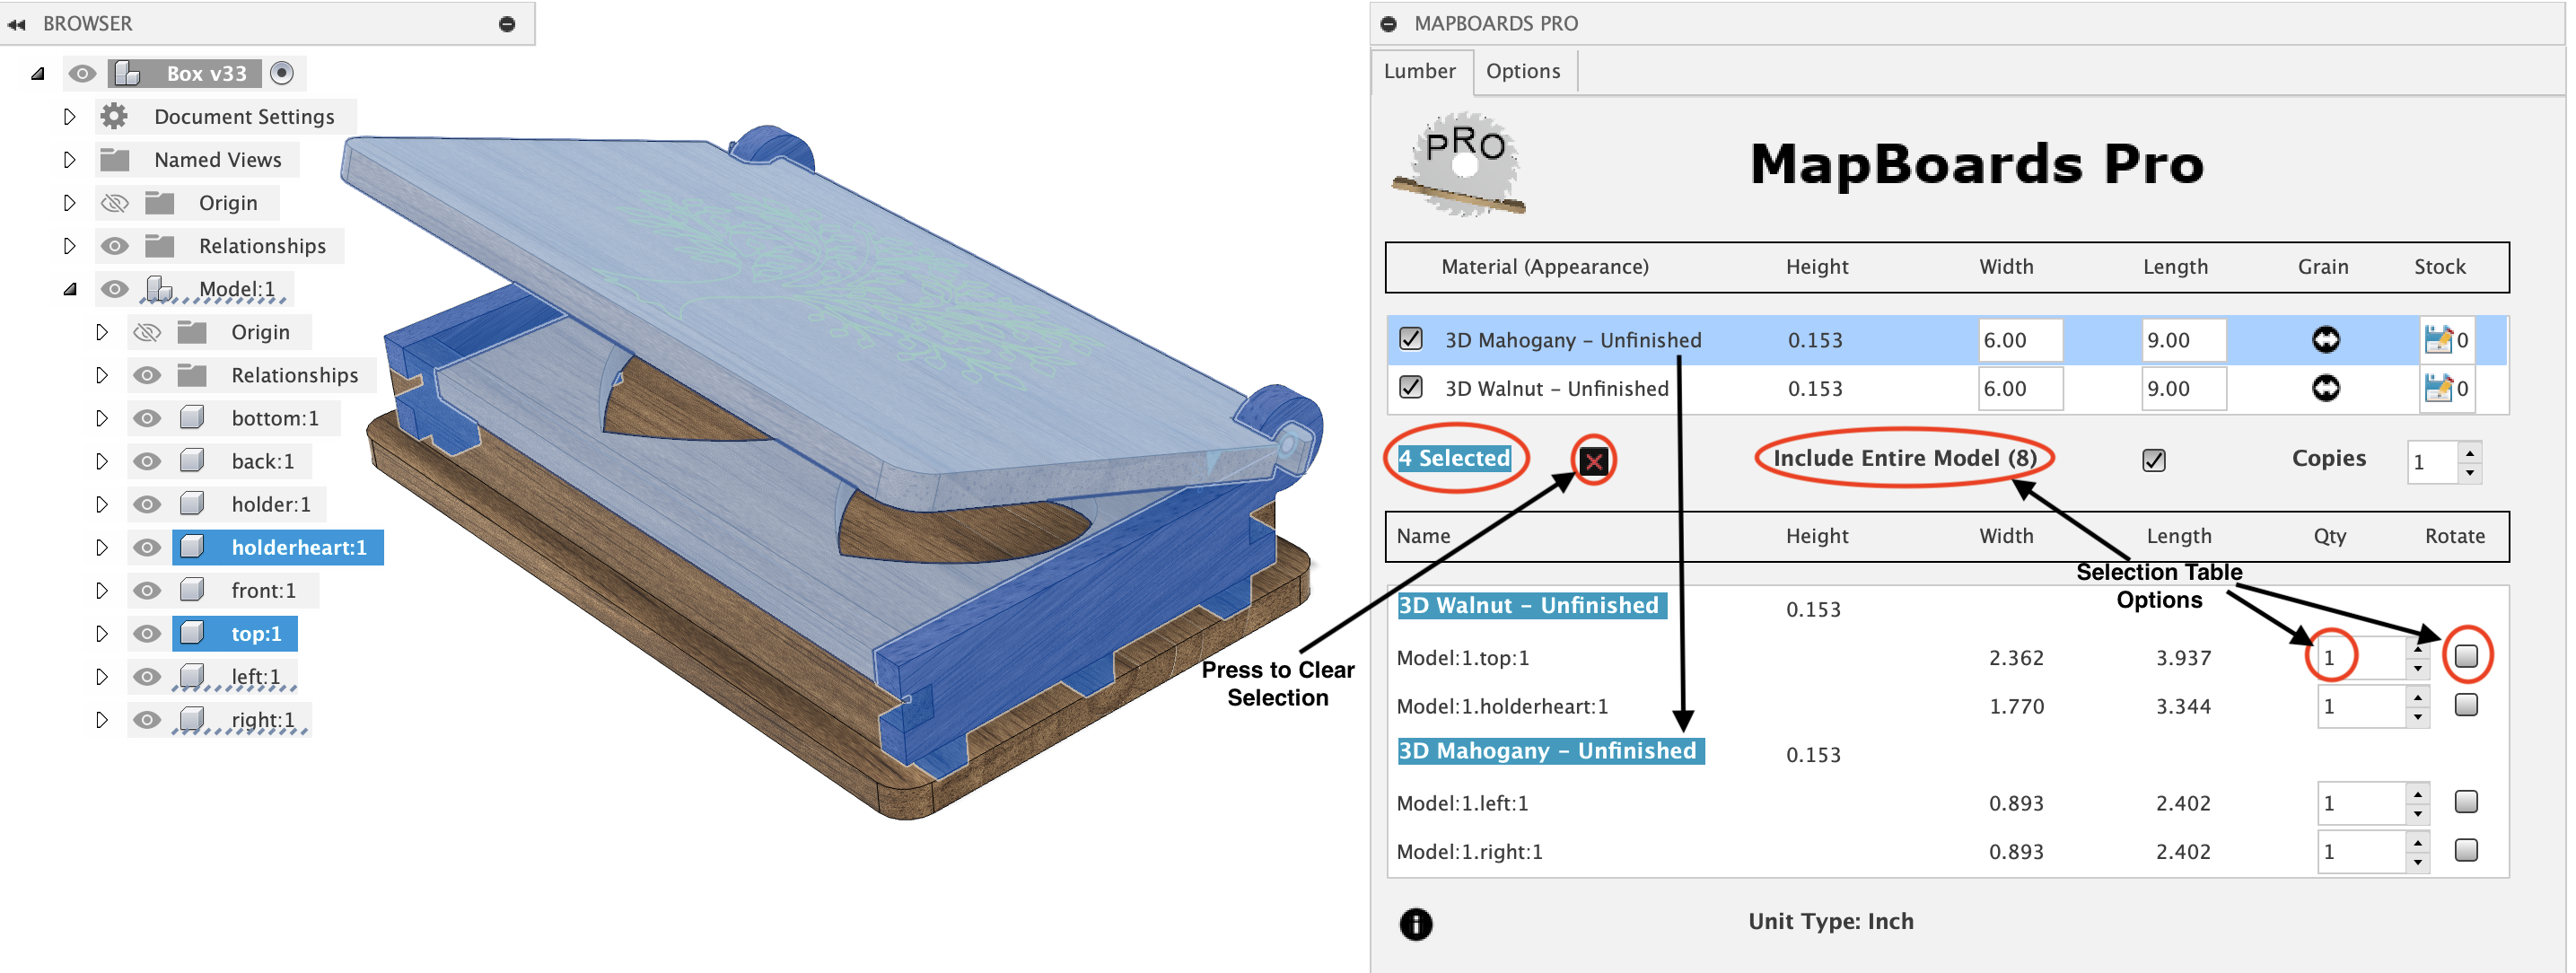The image size is (2576, 973).
Task: Increase Copies value with up stepper arrow
Action: pos(2470,452)
